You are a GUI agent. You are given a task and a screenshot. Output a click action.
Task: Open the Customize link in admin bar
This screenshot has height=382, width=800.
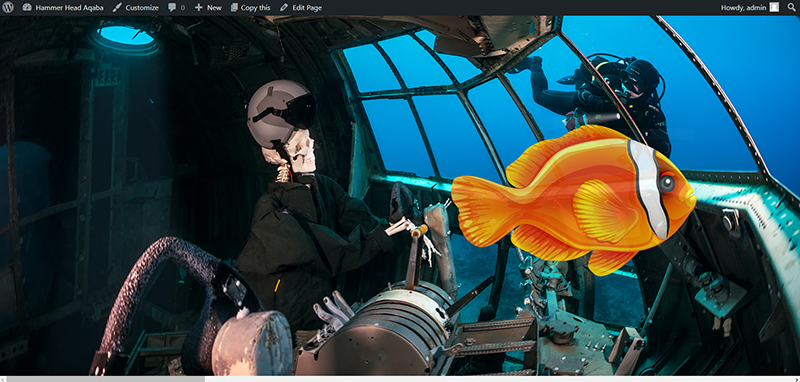[135, 8]
